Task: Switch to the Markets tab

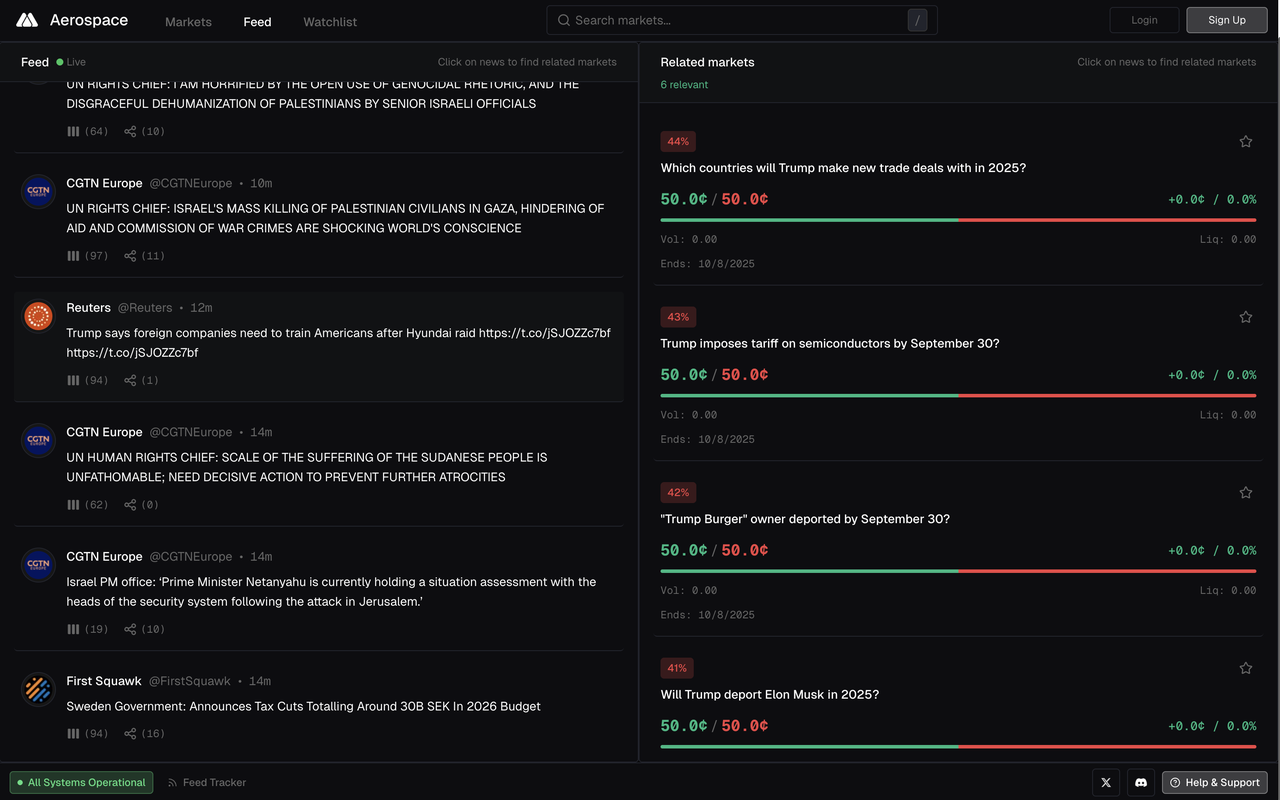Action: click(188, 21)
